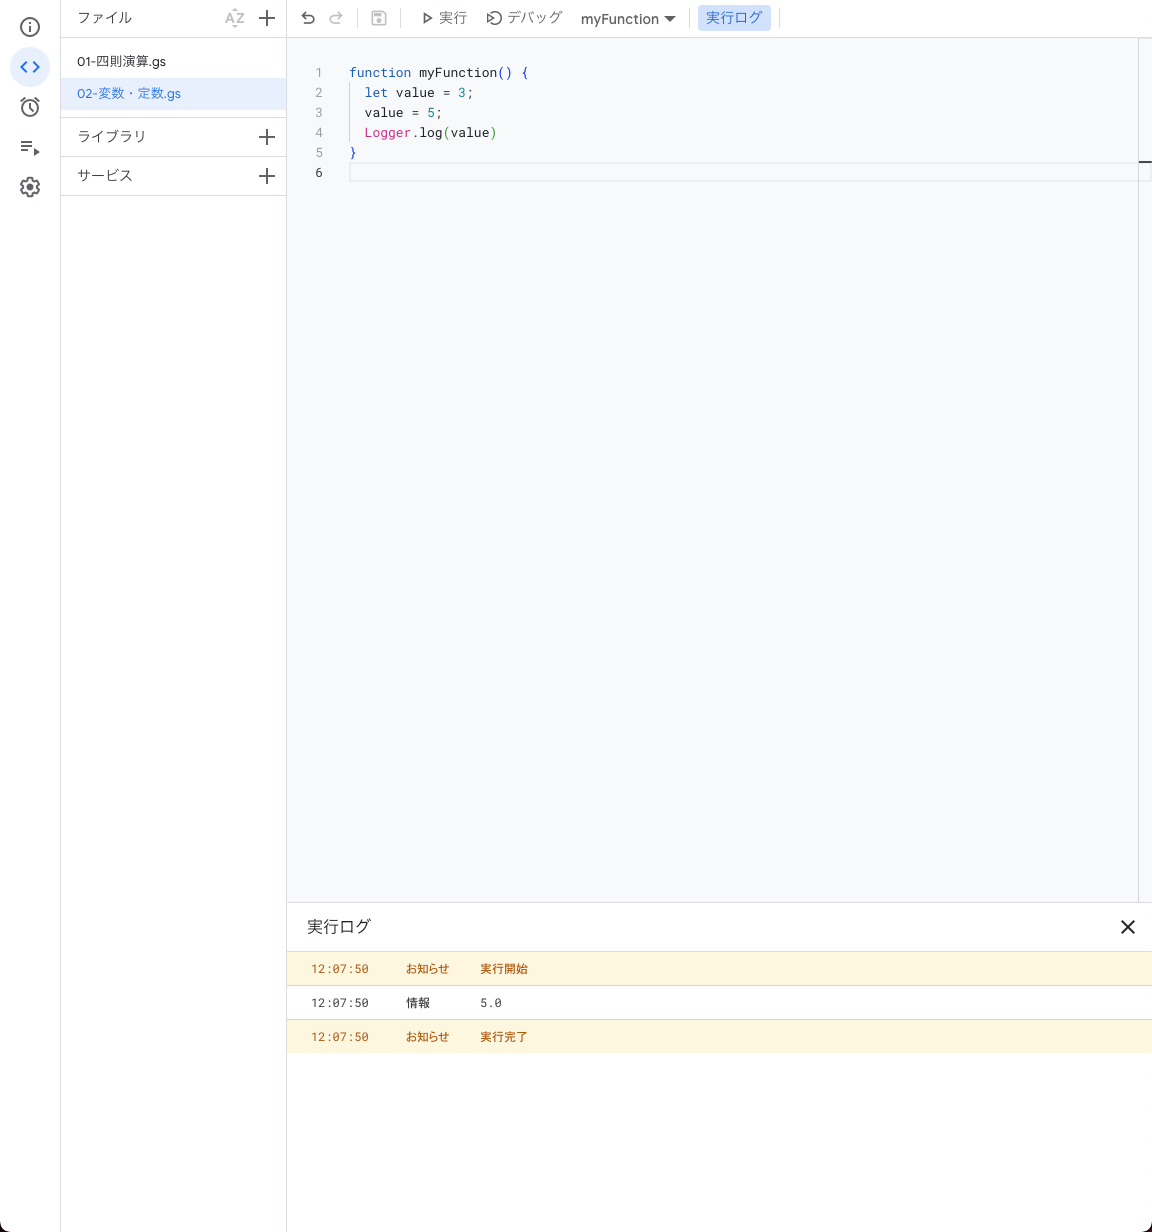
Task: Open the myFunction selector dropdown
Action: (x=628, y=19)
